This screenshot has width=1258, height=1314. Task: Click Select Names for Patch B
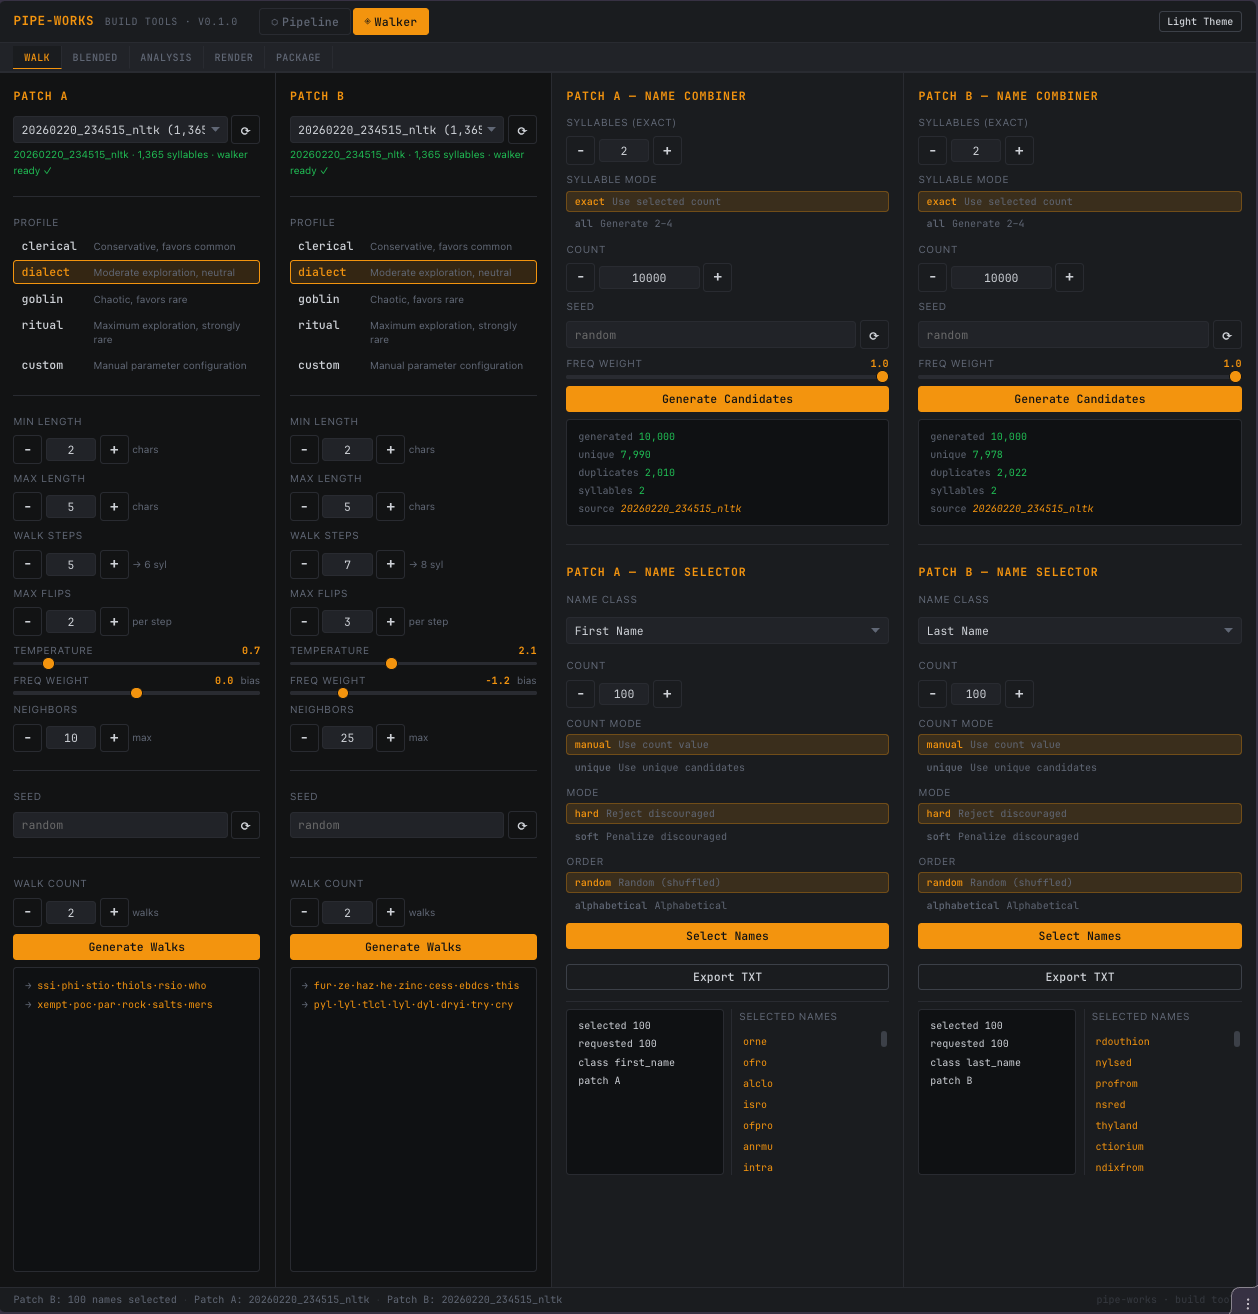tap(1080, 936)
